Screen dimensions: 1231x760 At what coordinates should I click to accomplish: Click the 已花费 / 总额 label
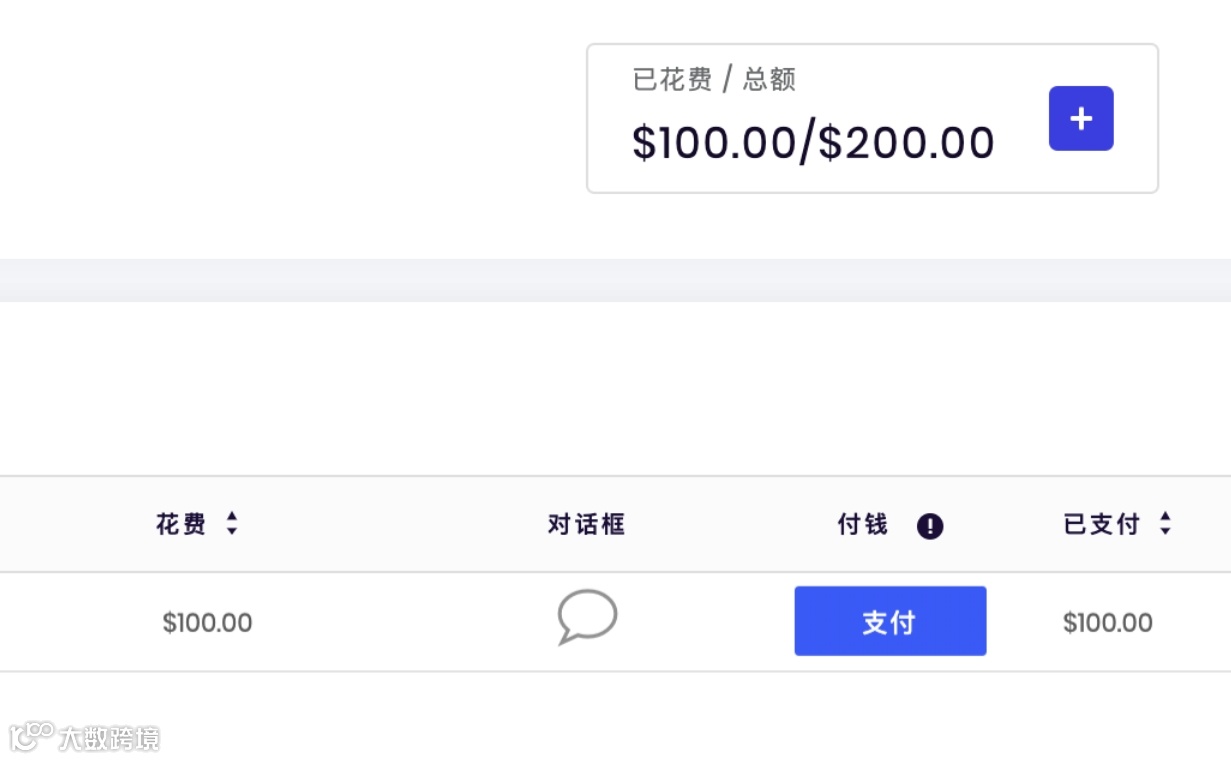[714, 80]
